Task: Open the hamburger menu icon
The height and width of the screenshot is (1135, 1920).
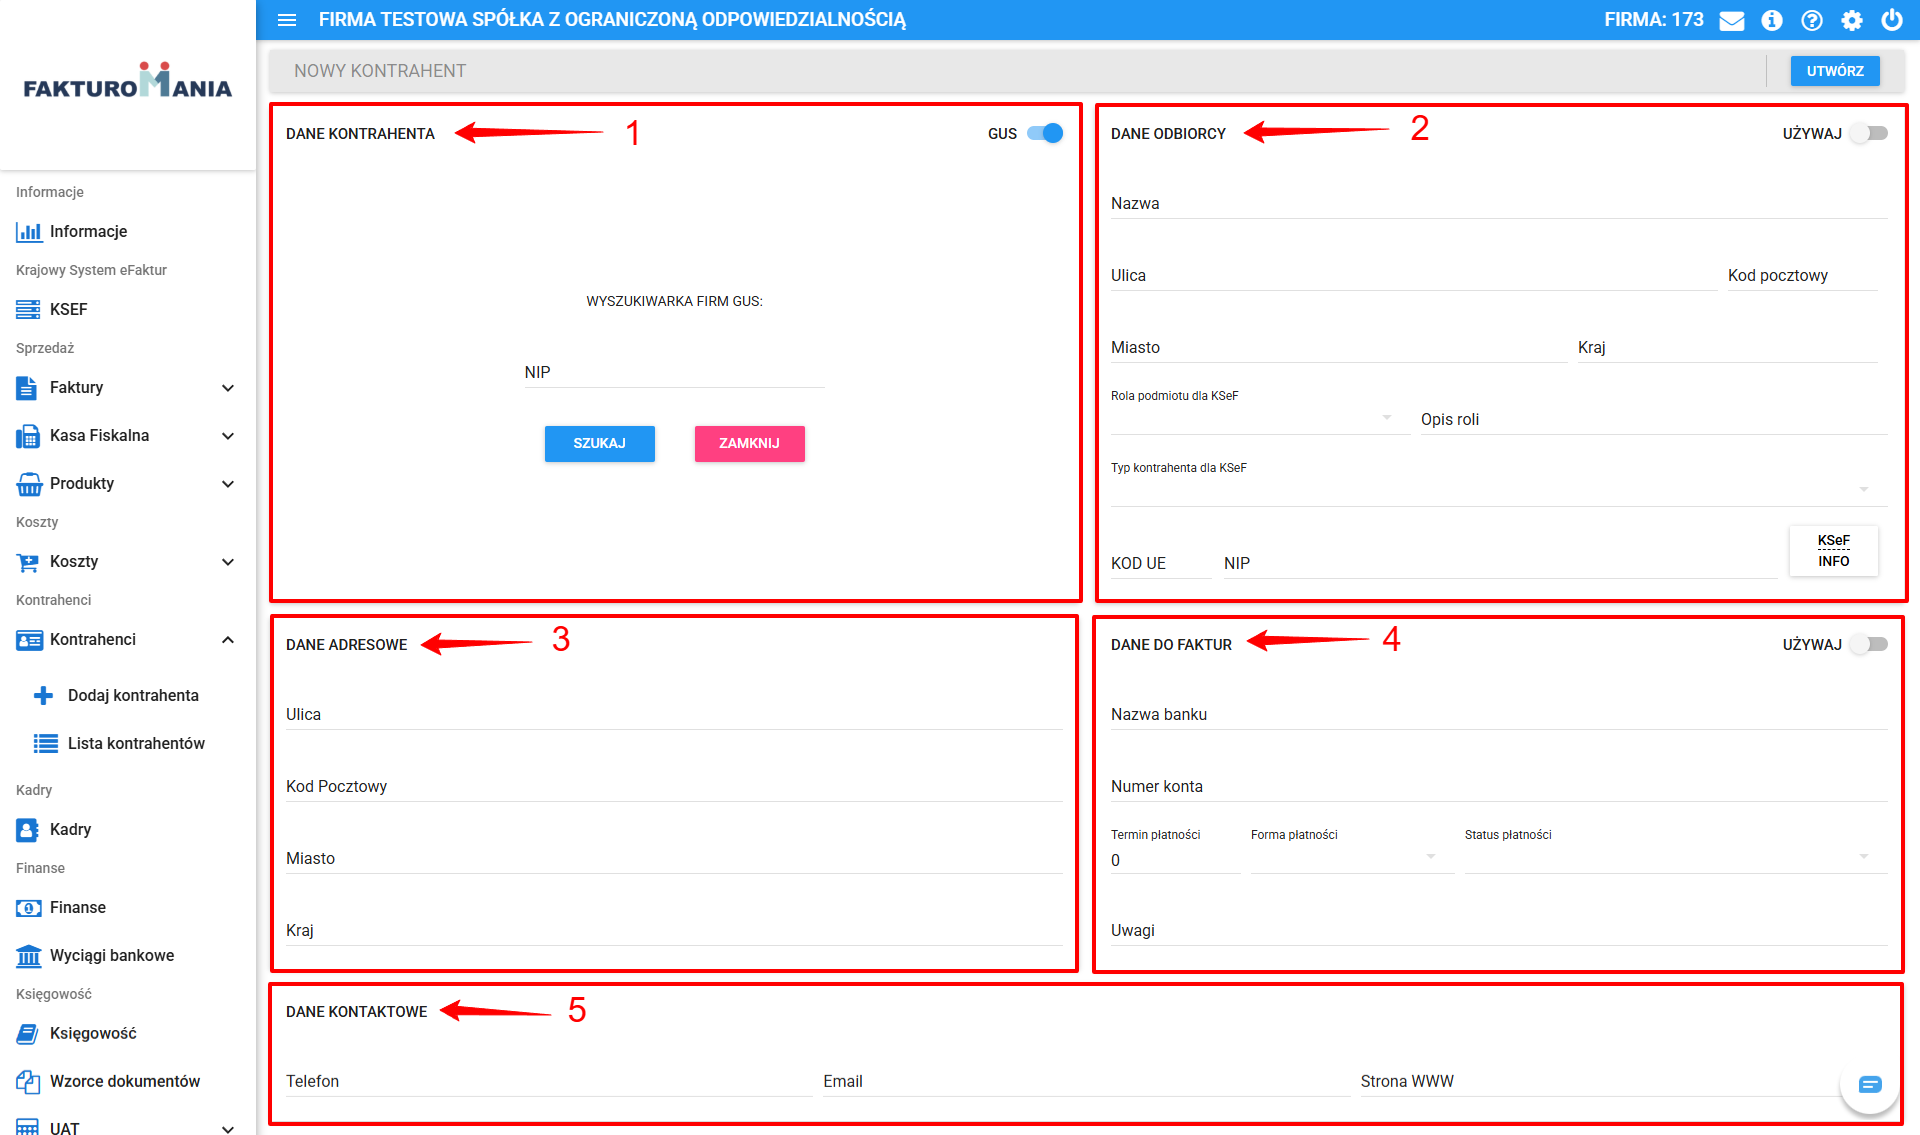Action: [x=287, y=20]
